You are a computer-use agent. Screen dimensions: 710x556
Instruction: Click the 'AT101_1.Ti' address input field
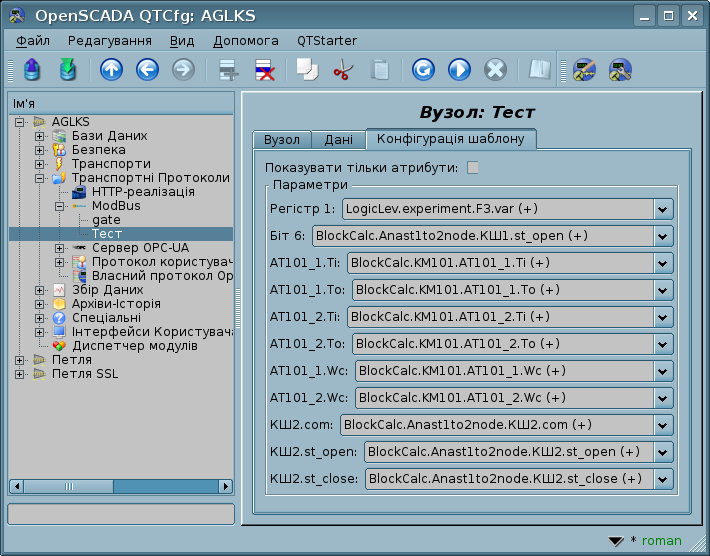pos(500,263)
